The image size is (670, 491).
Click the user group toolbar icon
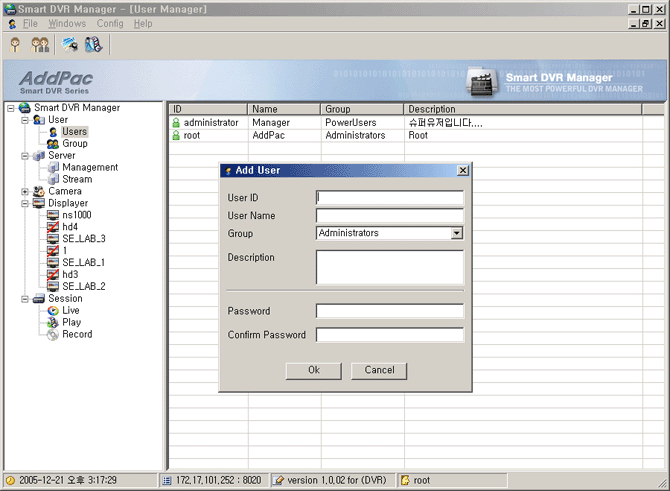pyautogui.click(x=40, y=45)
